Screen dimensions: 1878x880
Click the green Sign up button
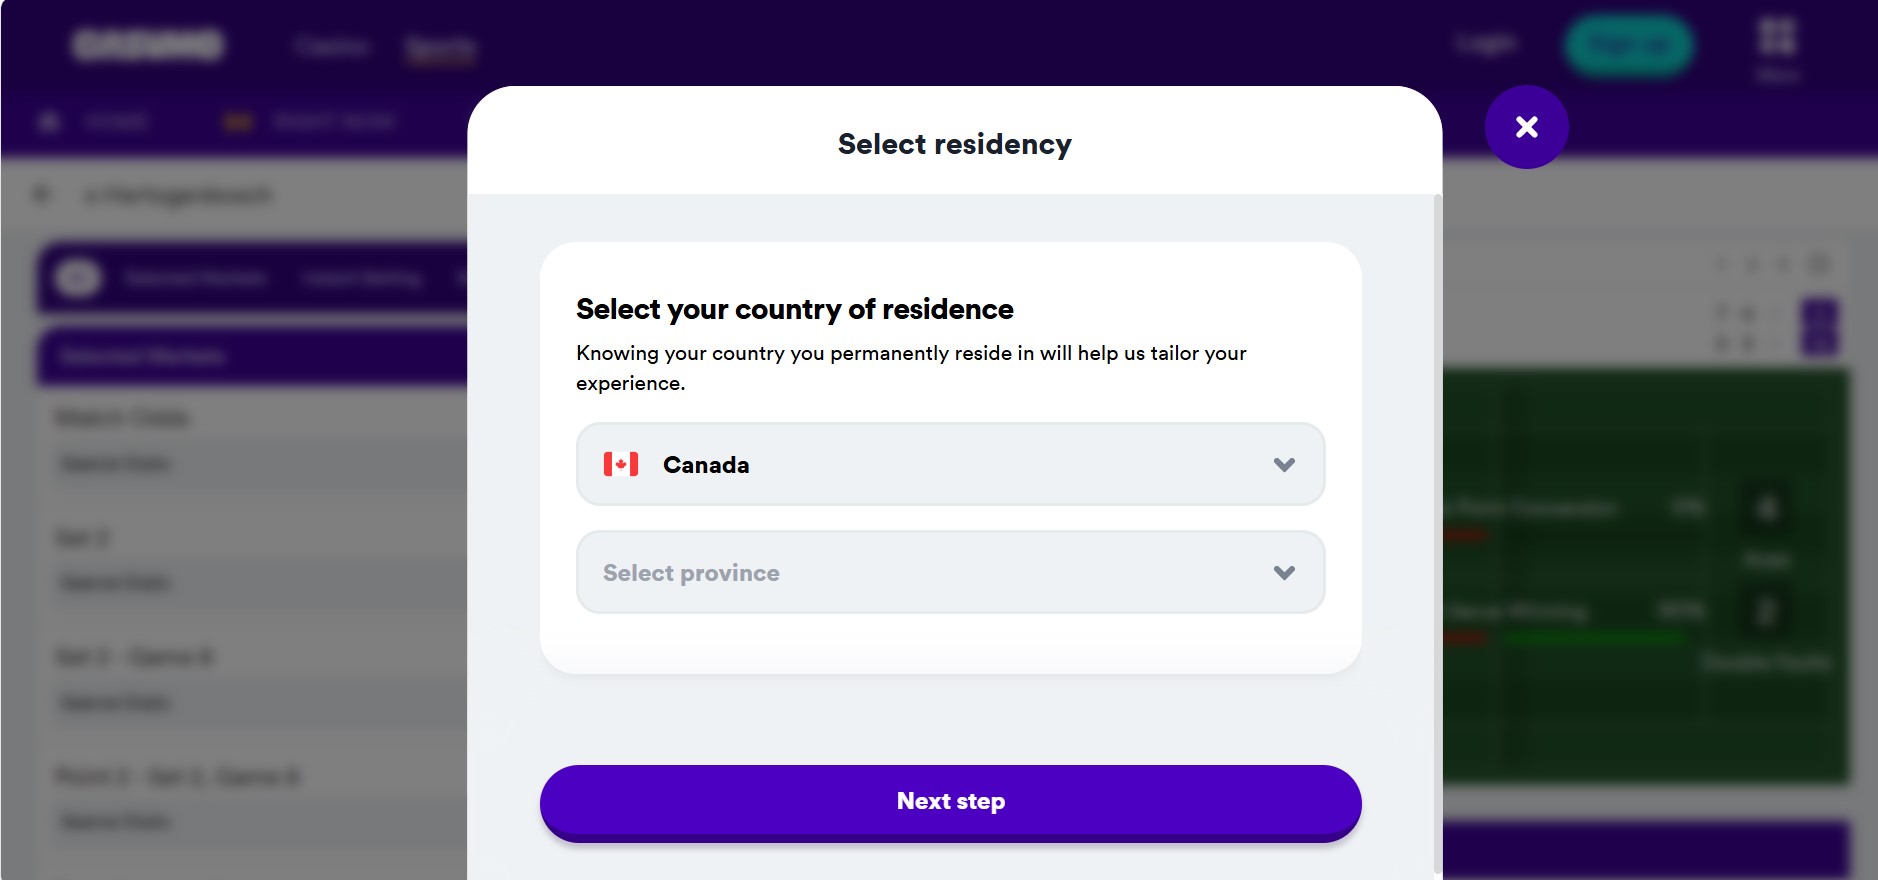coord(1629,45)
